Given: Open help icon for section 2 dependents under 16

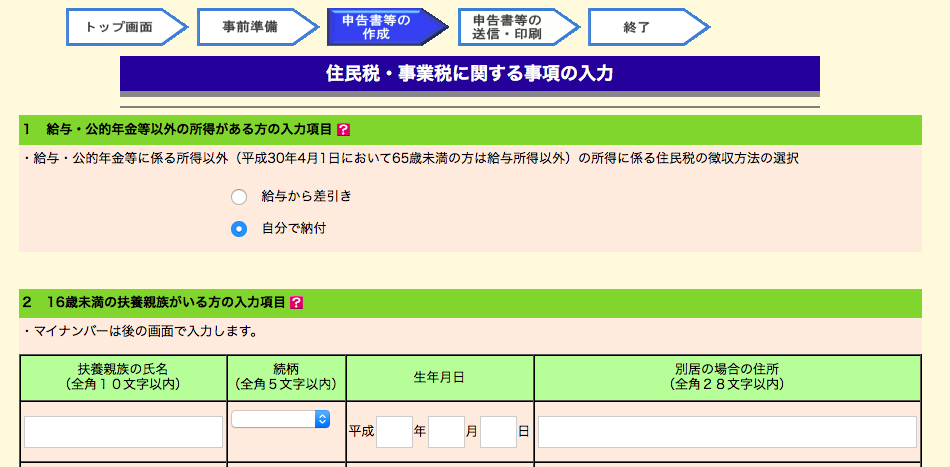Looking at the screenshot, I should pyautogui.click(x=296, y=302).
